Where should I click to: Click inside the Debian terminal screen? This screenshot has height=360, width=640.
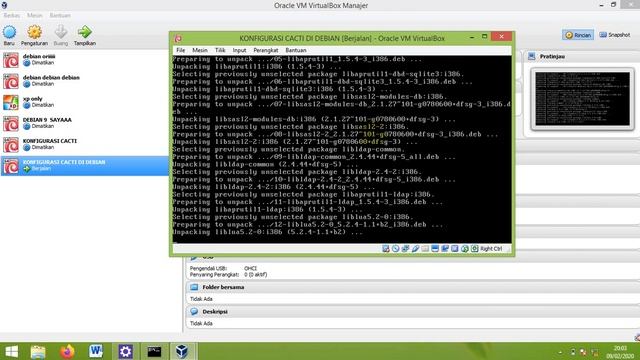tap(342, 149)
